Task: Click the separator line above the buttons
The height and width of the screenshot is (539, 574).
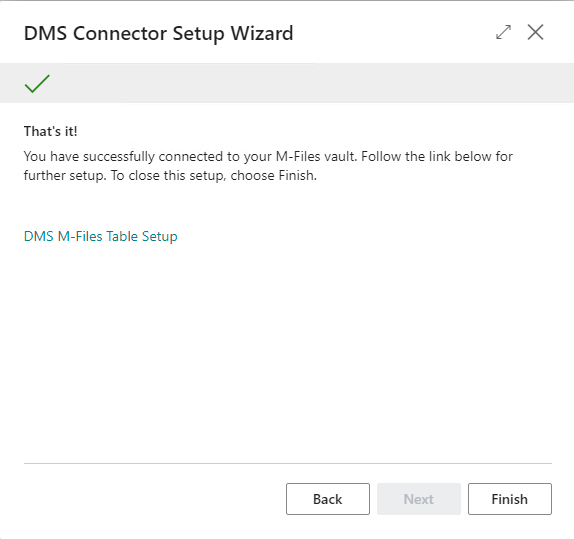Action: click(288, 463)
